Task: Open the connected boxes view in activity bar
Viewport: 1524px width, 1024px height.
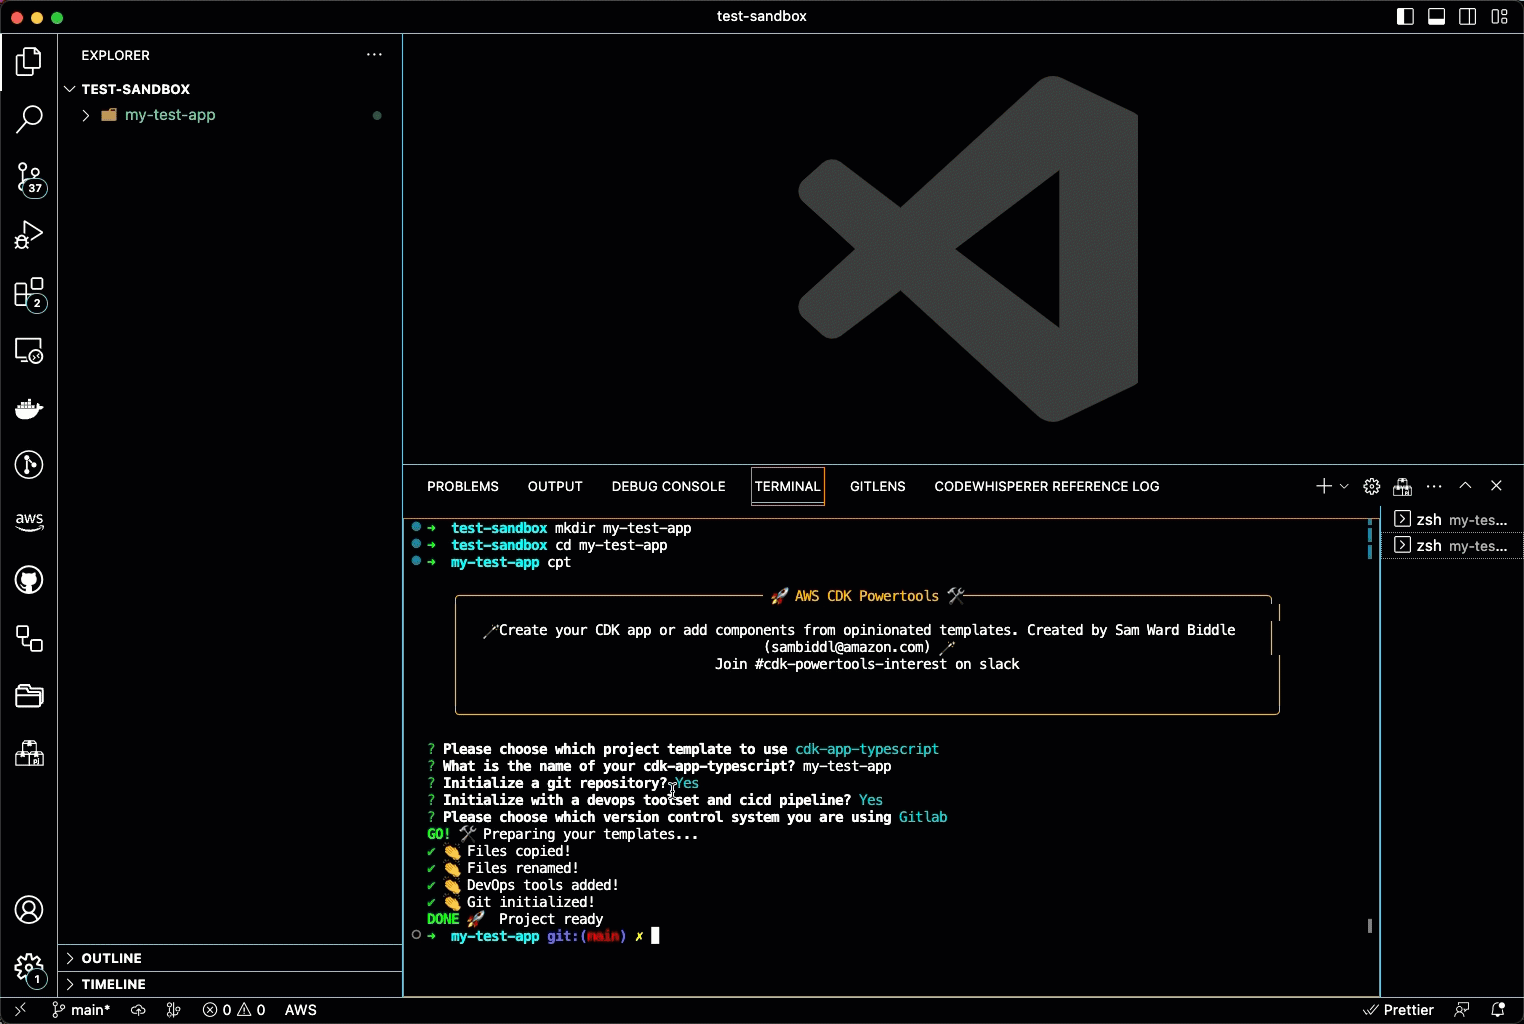Action: (x=29, y=638)
